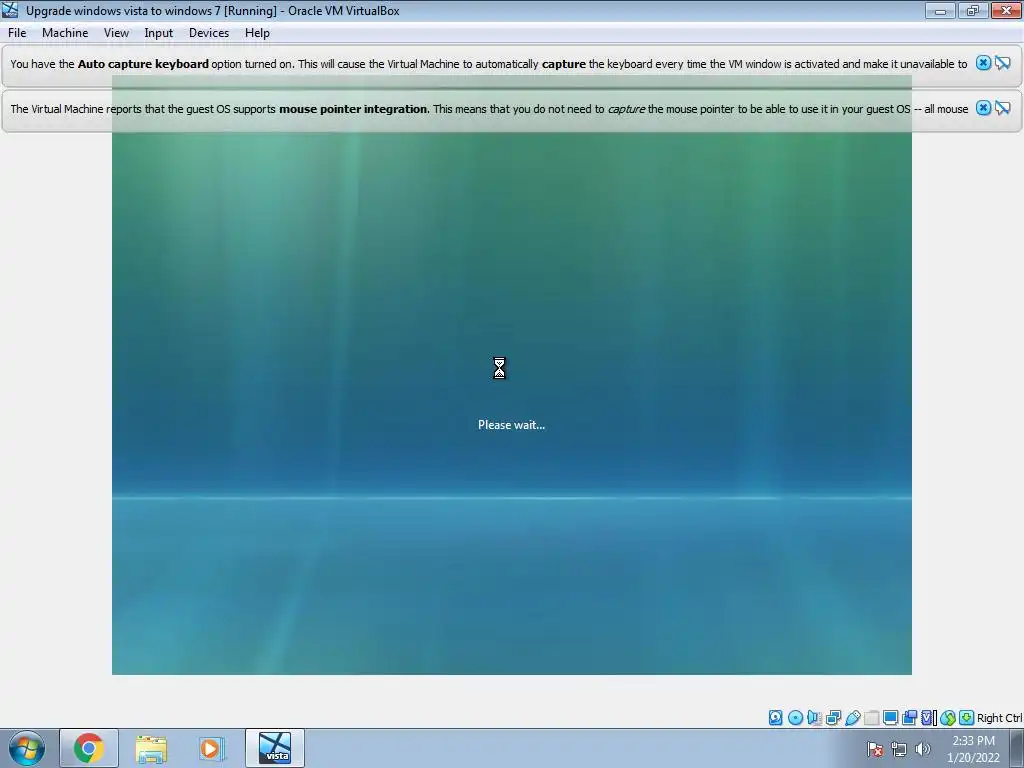Screen dimensions: 1024x768
Task: Open the Input menu
Action: 159,33
